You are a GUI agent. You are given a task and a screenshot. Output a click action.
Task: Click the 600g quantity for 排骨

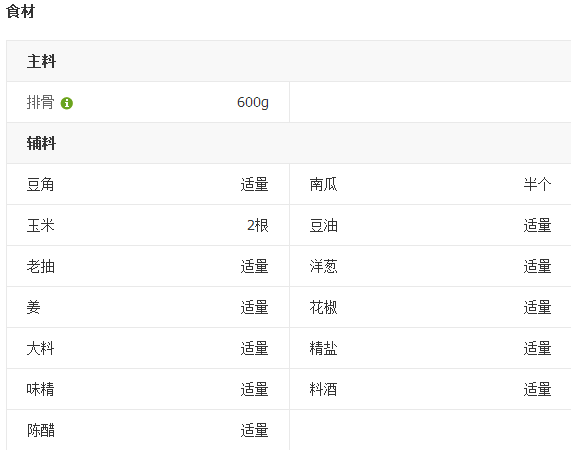coord(253,102)
